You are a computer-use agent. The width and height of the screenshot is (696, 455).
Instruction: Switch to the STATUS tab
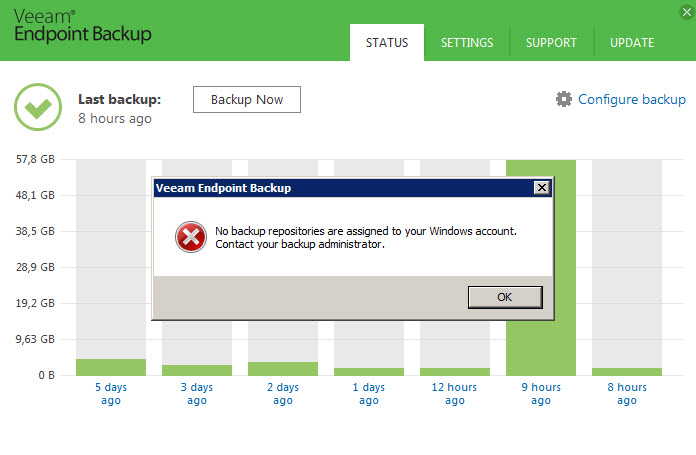point(387,43)
